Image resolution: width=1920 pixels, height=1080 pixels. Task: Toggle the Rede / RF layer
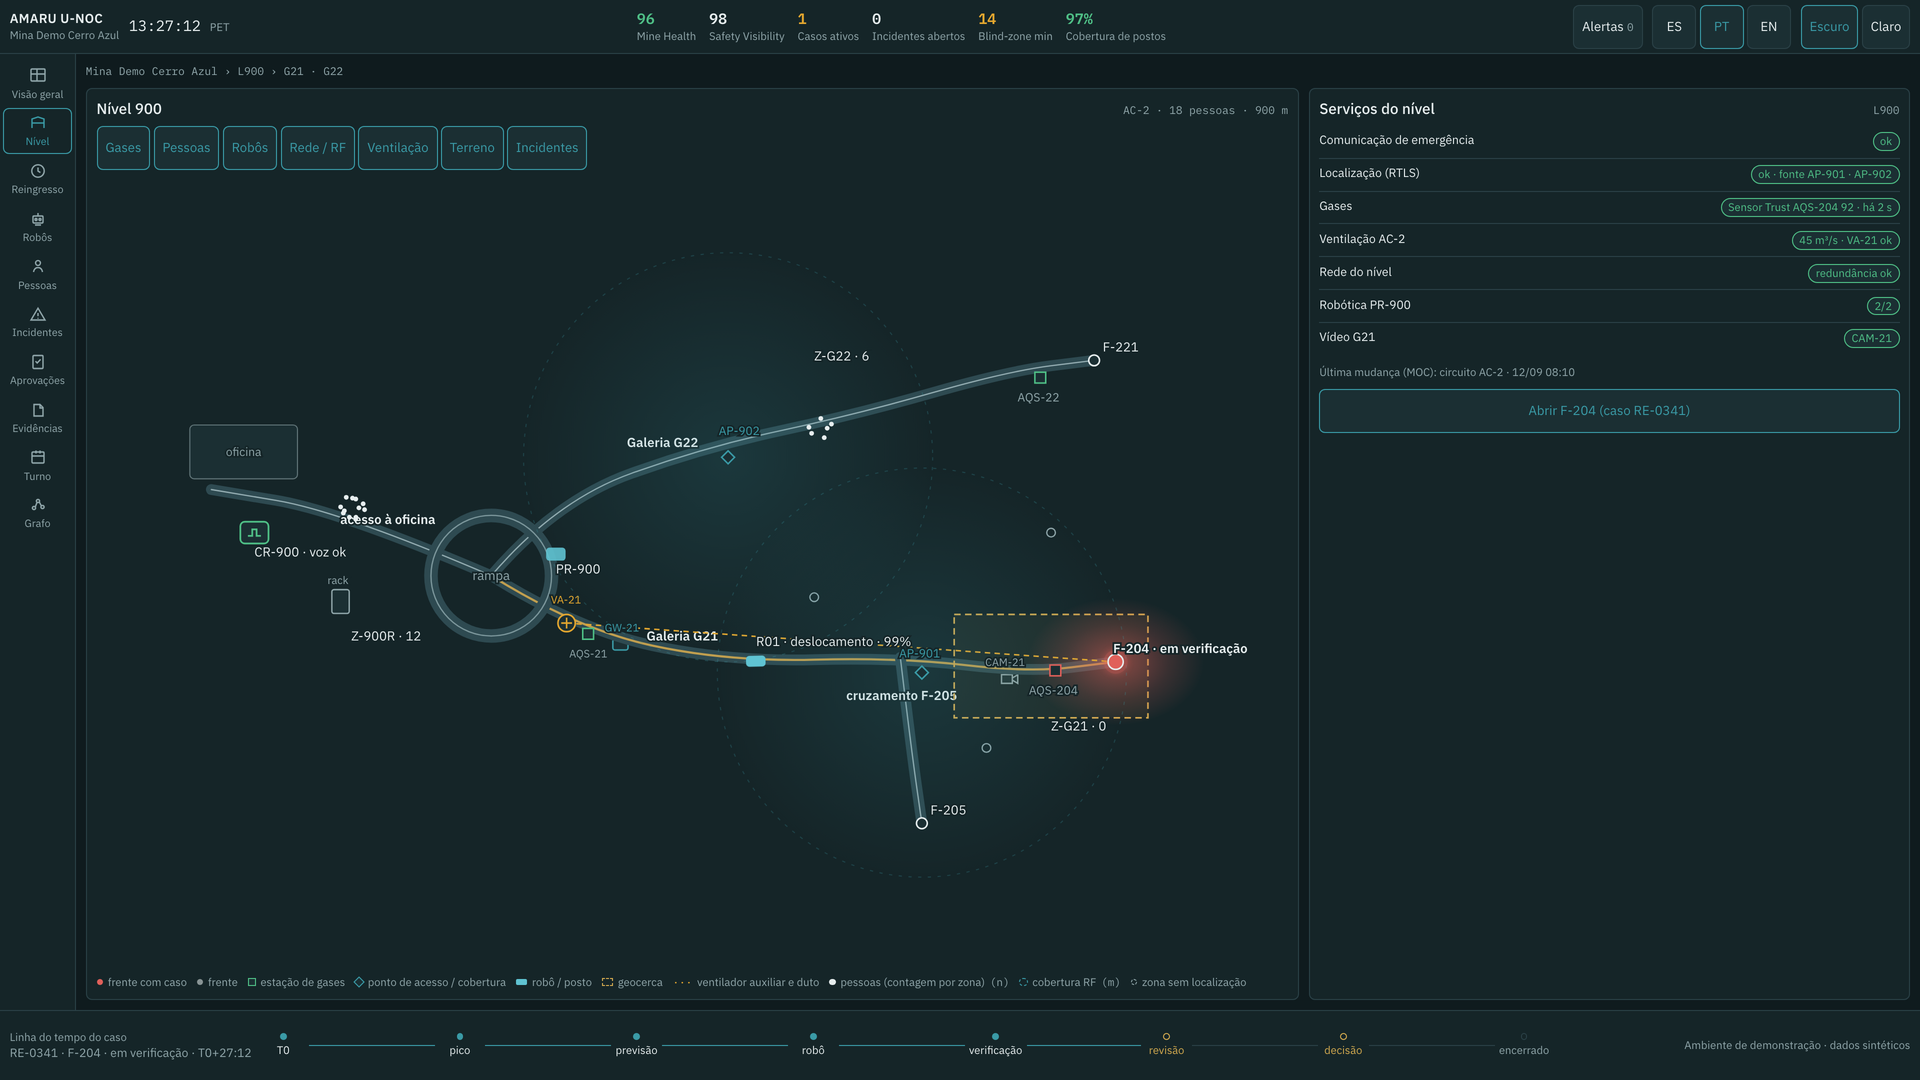coord(318,148)
